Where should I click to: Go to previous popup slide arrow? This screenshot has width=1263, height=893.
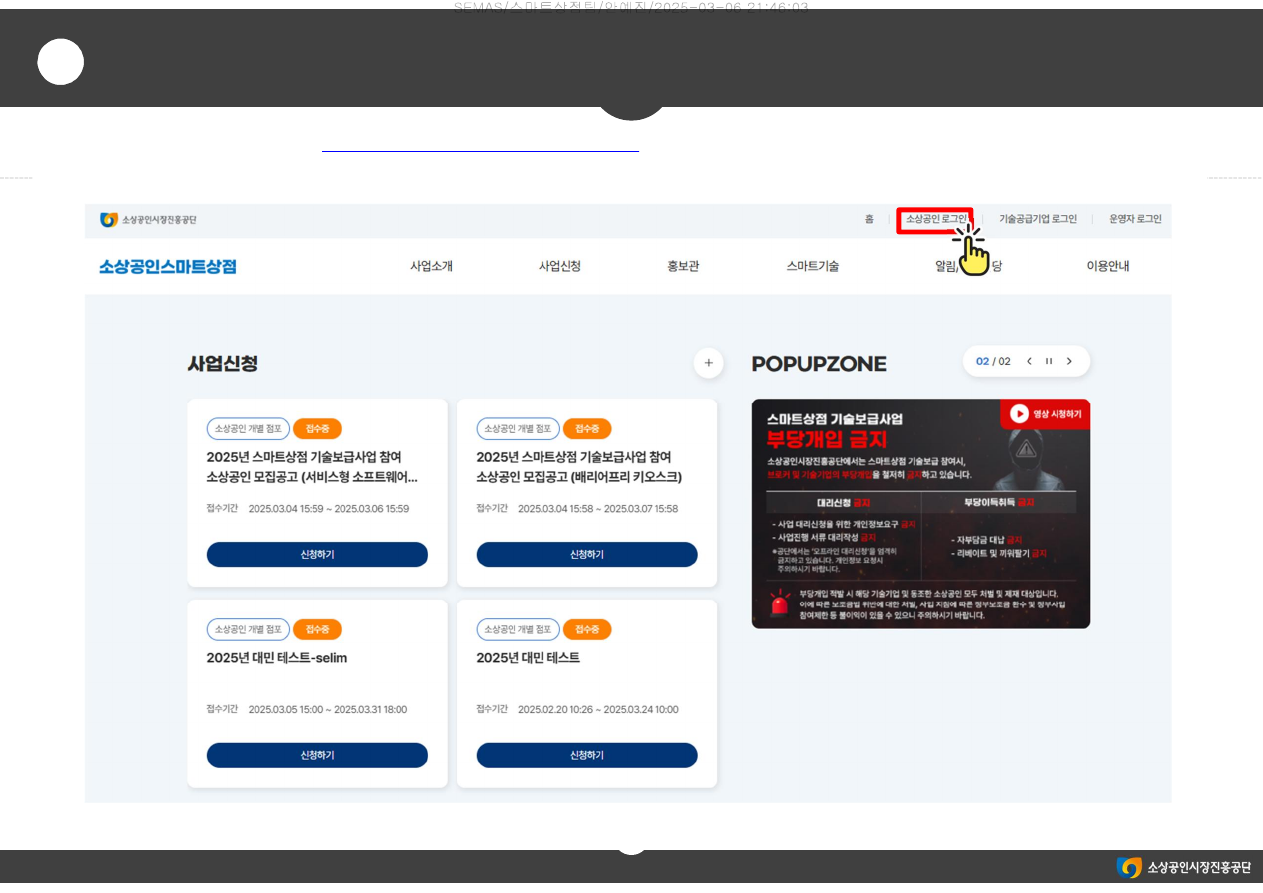1029,362
